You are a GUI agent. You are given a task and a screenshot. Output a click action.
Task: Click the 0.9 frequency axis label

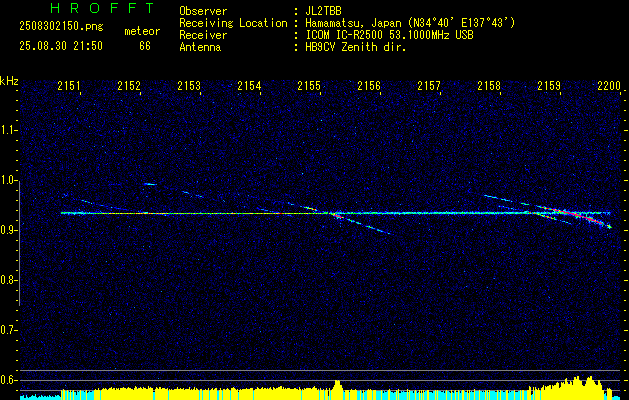click(8, 230)
